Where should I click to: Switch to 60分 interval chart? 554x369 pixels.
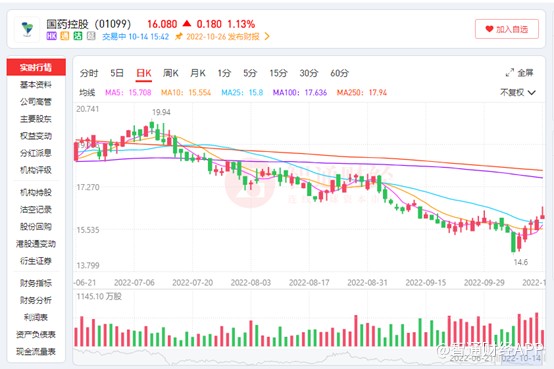click(x=340, y=73)
